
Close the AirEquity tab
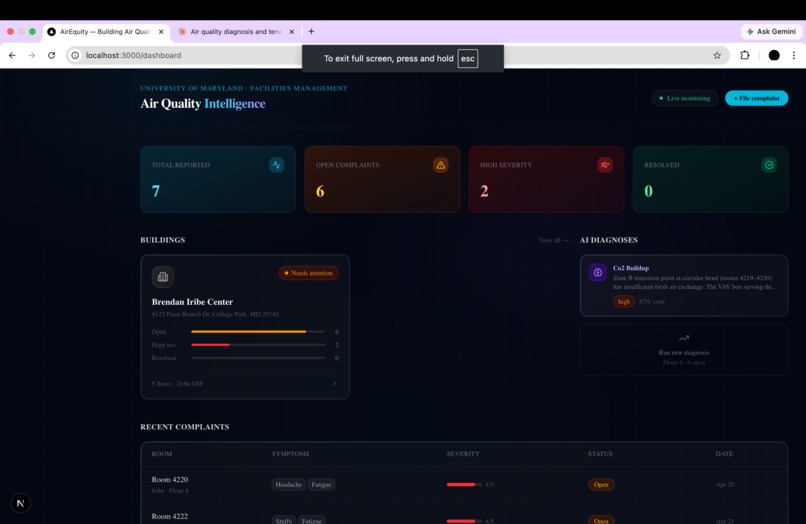point(161,31)
